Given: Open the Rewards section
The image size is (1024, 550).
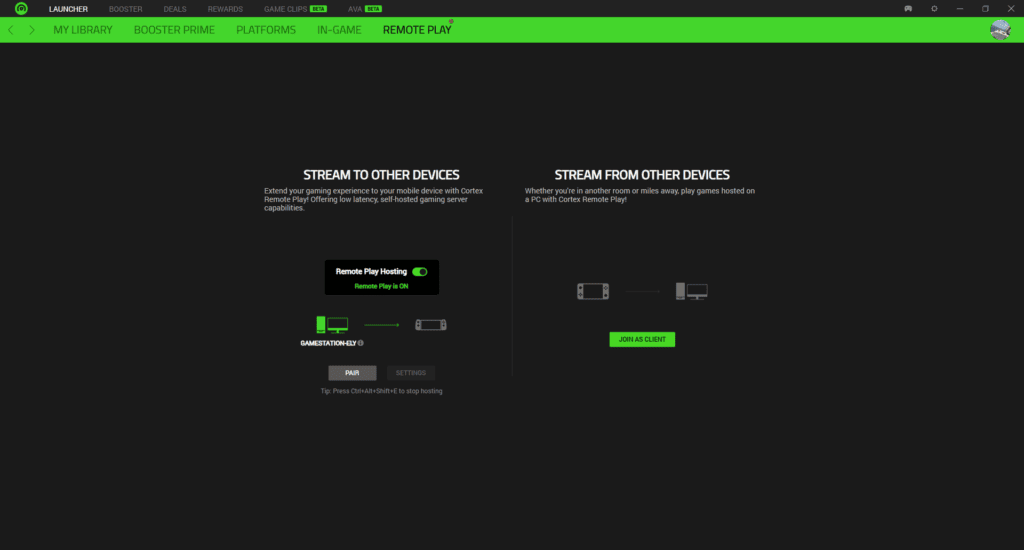Looking at the screenshot, I should [225, 9].
